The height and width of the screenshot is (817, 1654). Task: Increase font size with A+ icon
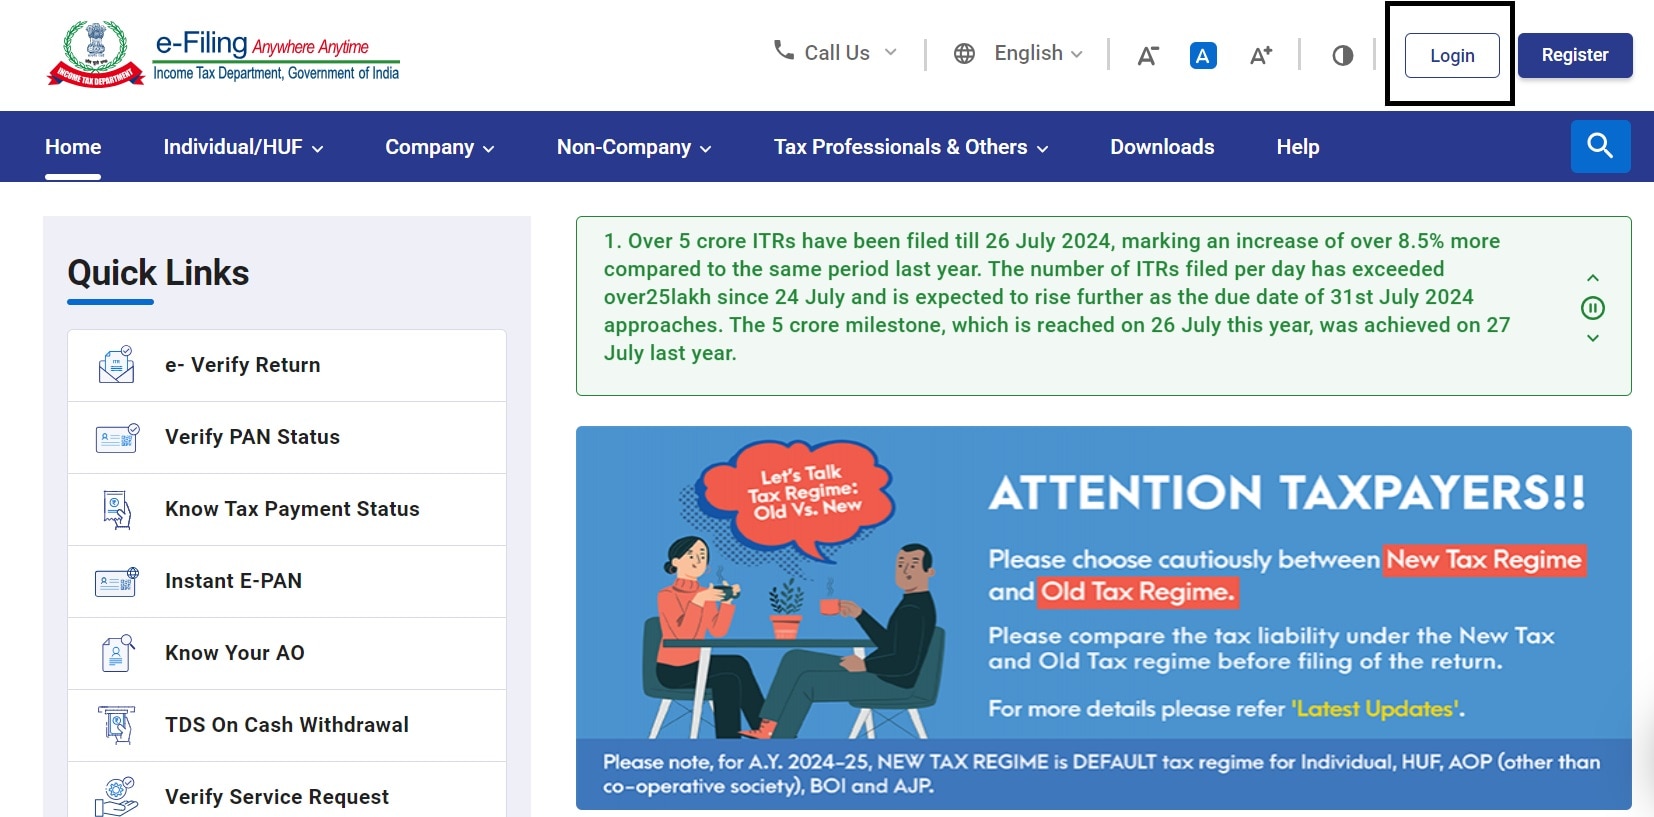coord(1260,56)
